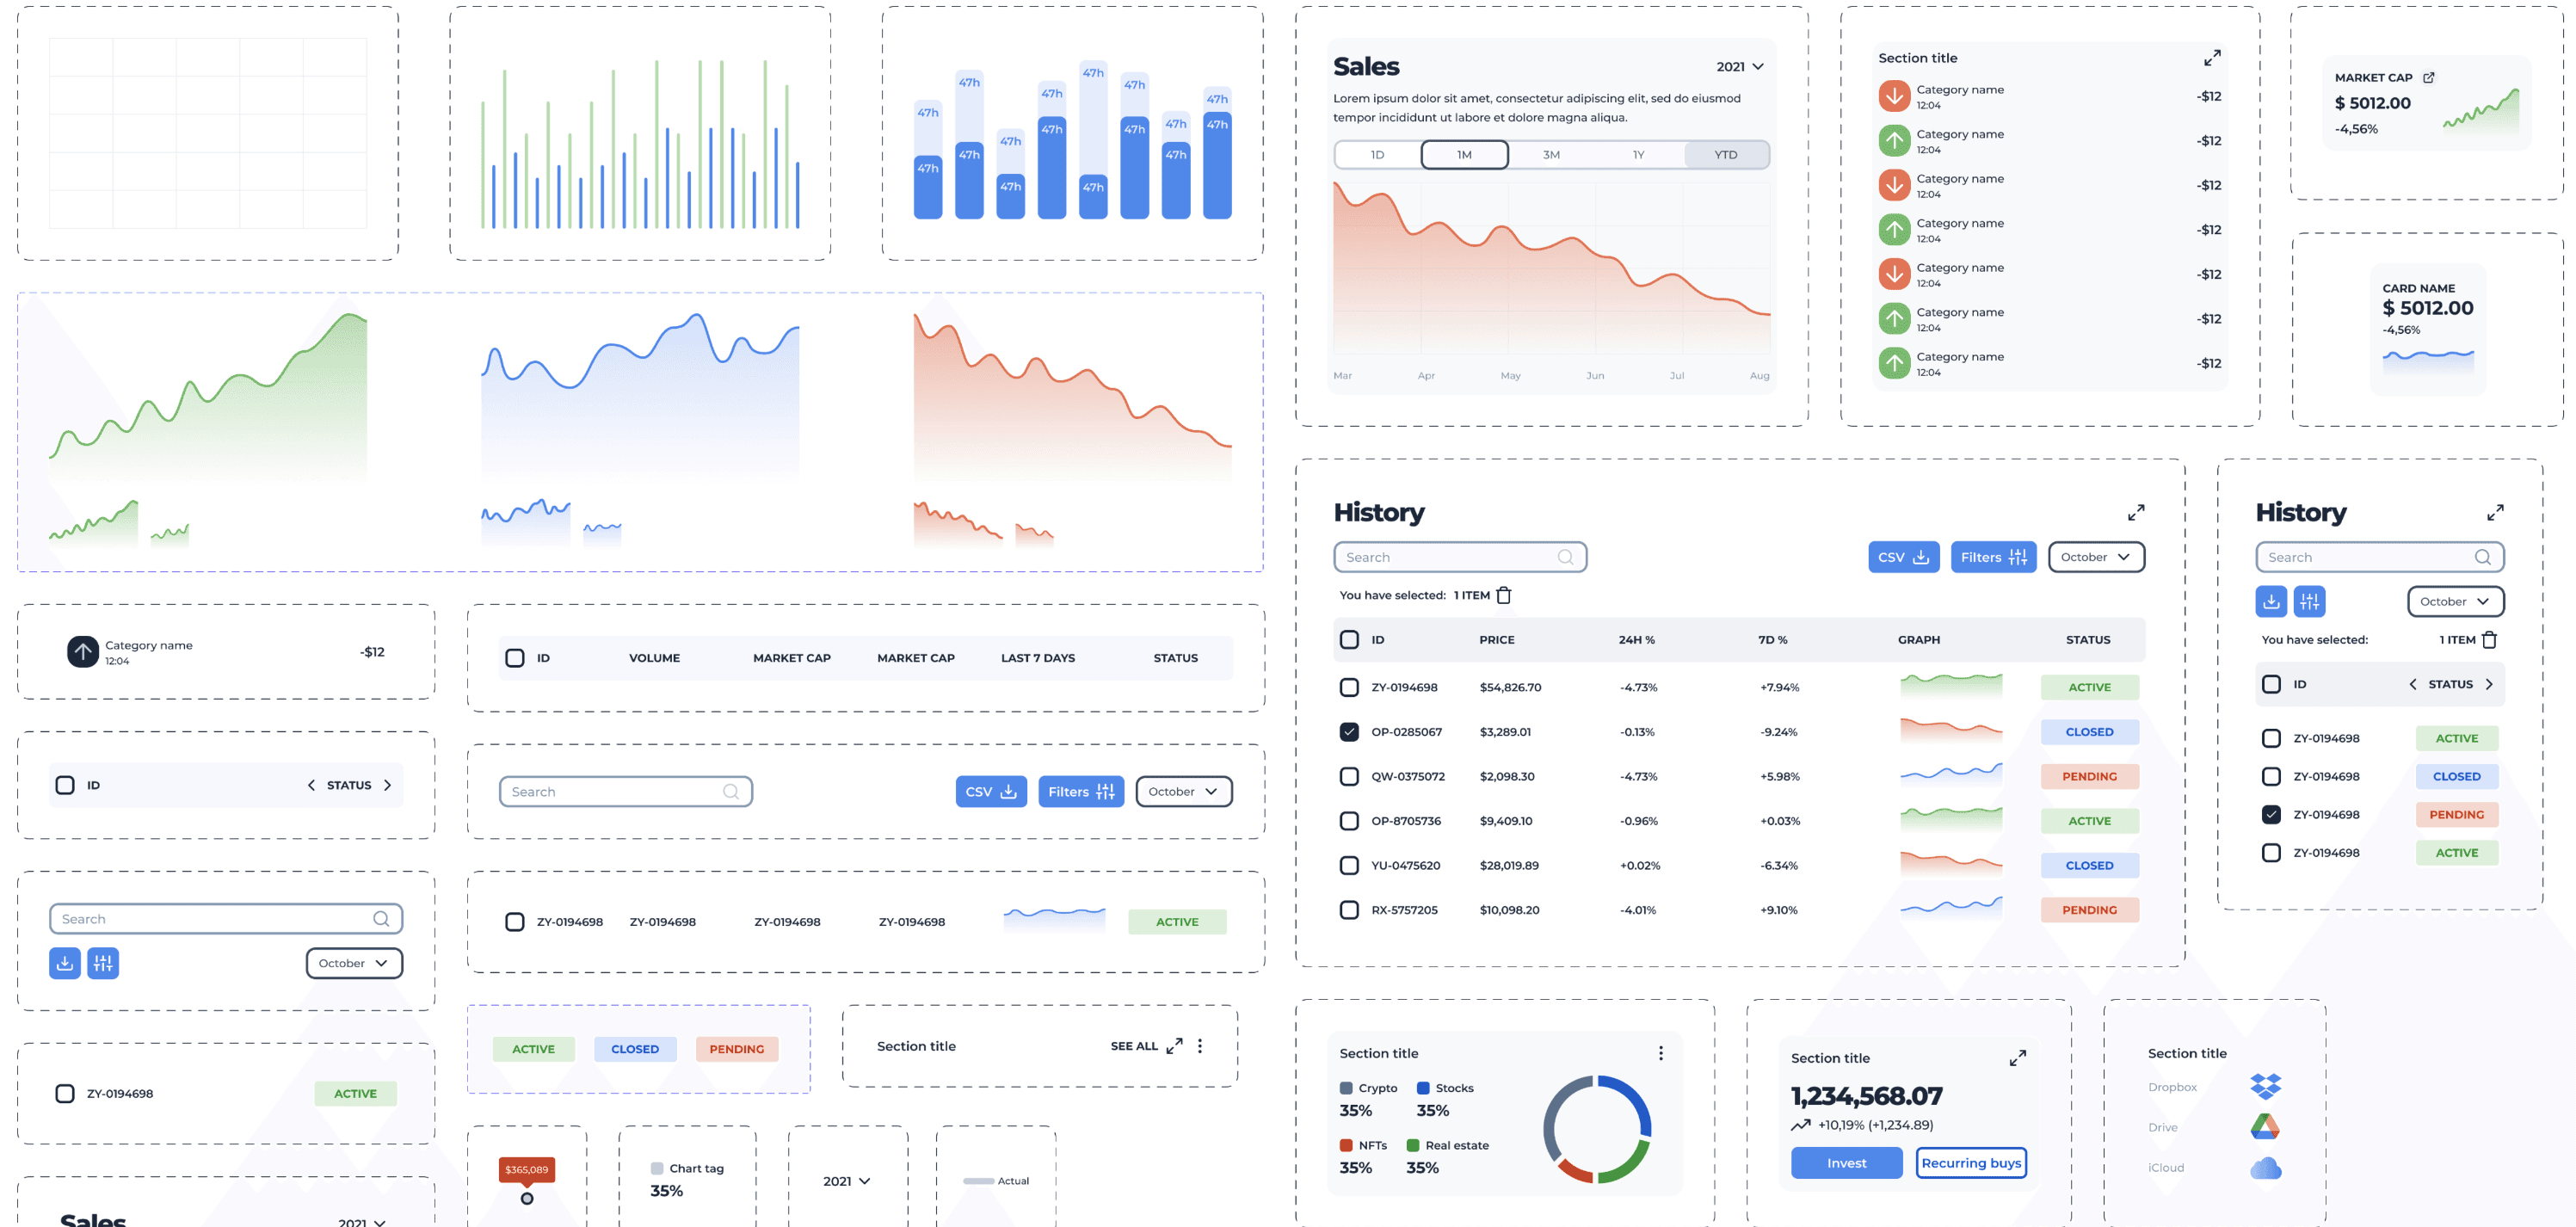Click search magnifier in large History search
Viewport: 2576px width, 1227px height.
point(1565,557)
